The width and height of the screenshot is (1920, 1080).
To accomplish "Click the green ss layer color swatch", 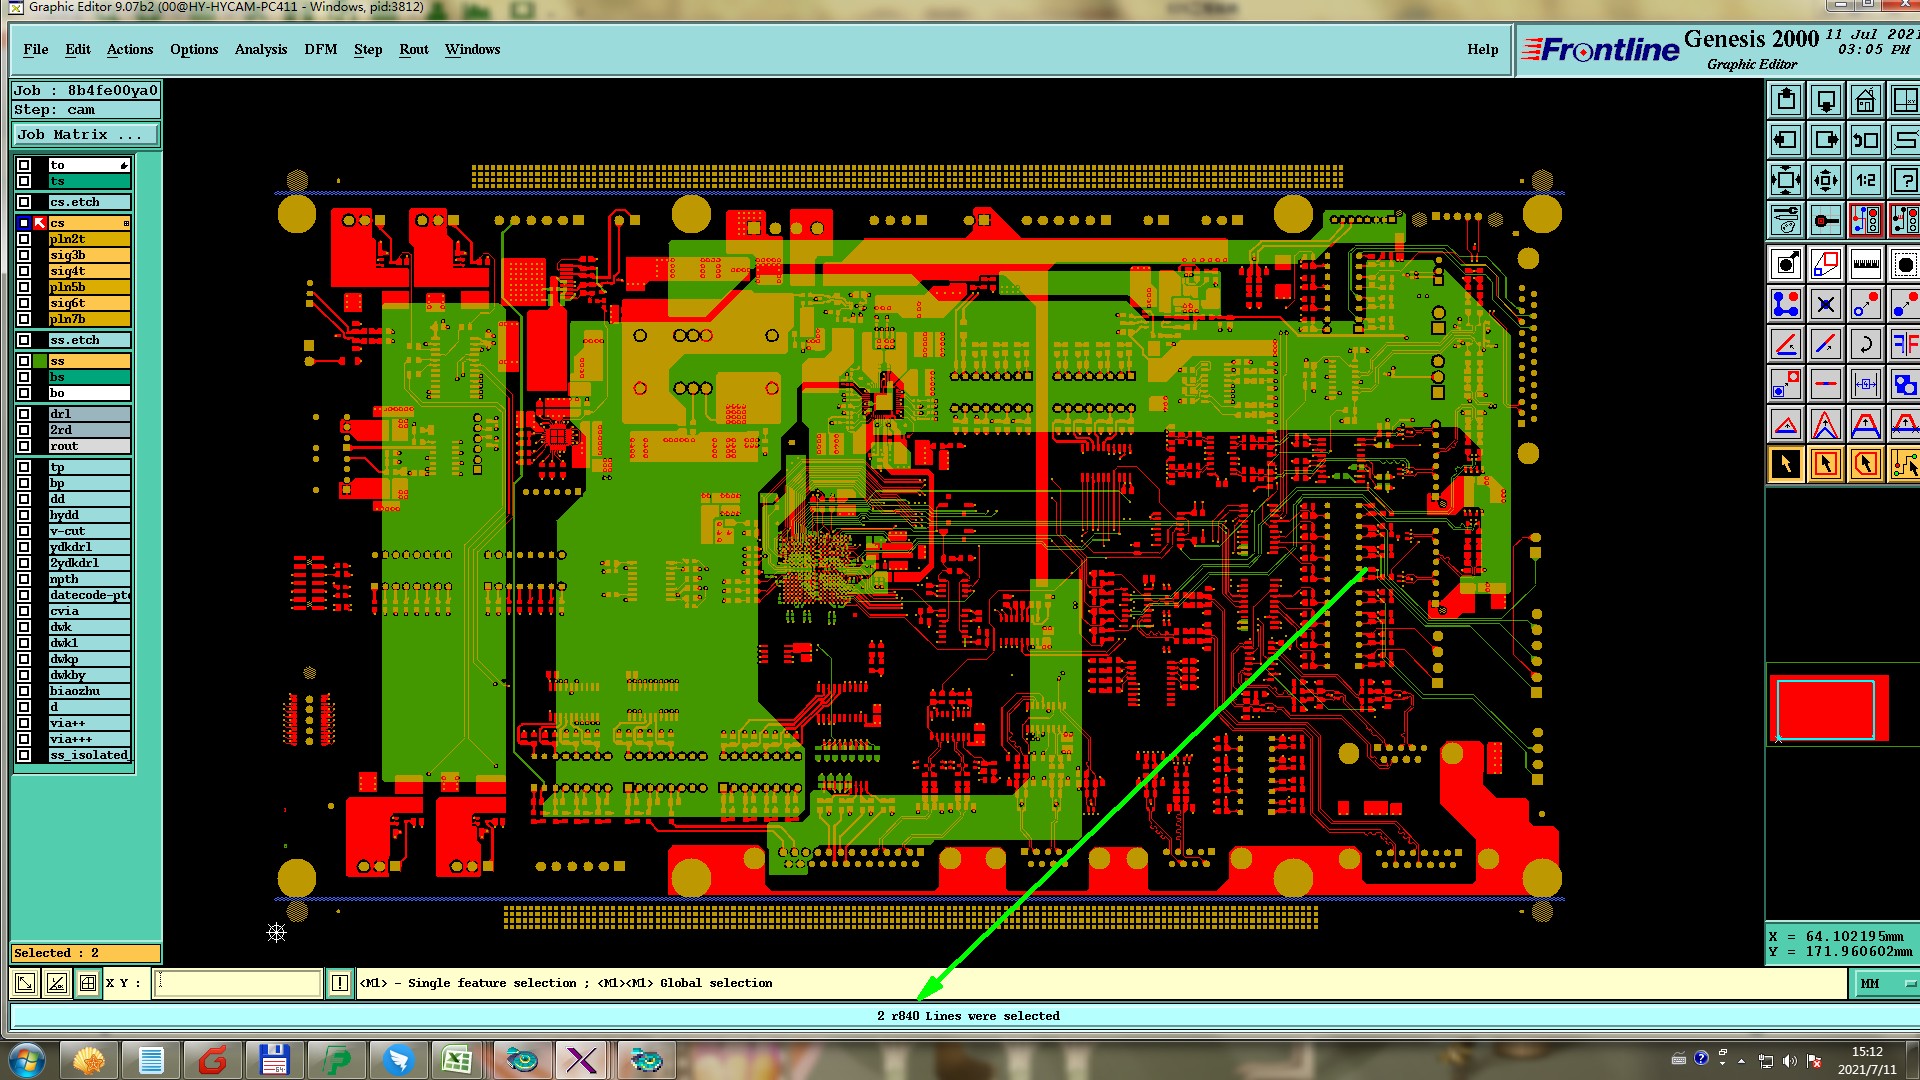I will point(40,361).
